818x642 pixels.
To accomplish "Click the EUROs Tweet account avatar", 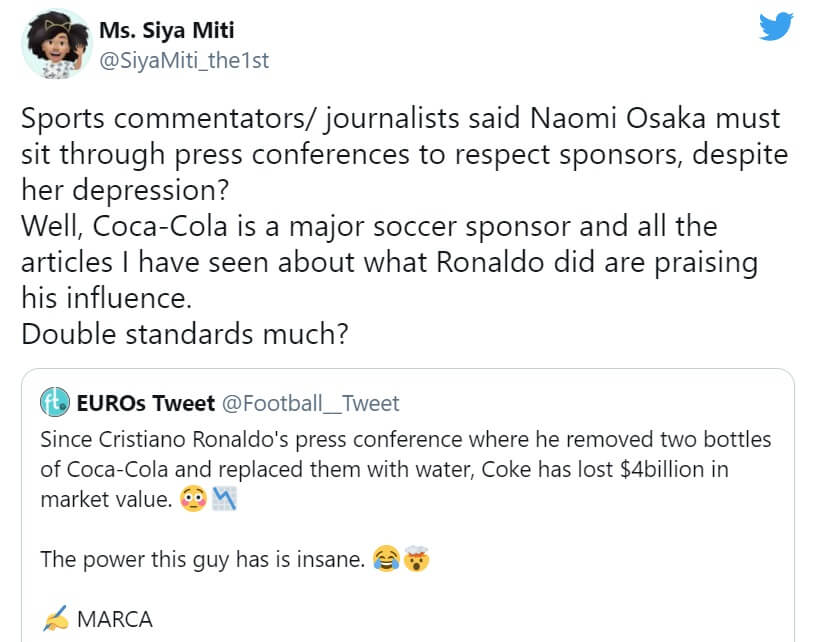I will pyautogui.click(x=54, y=403).
